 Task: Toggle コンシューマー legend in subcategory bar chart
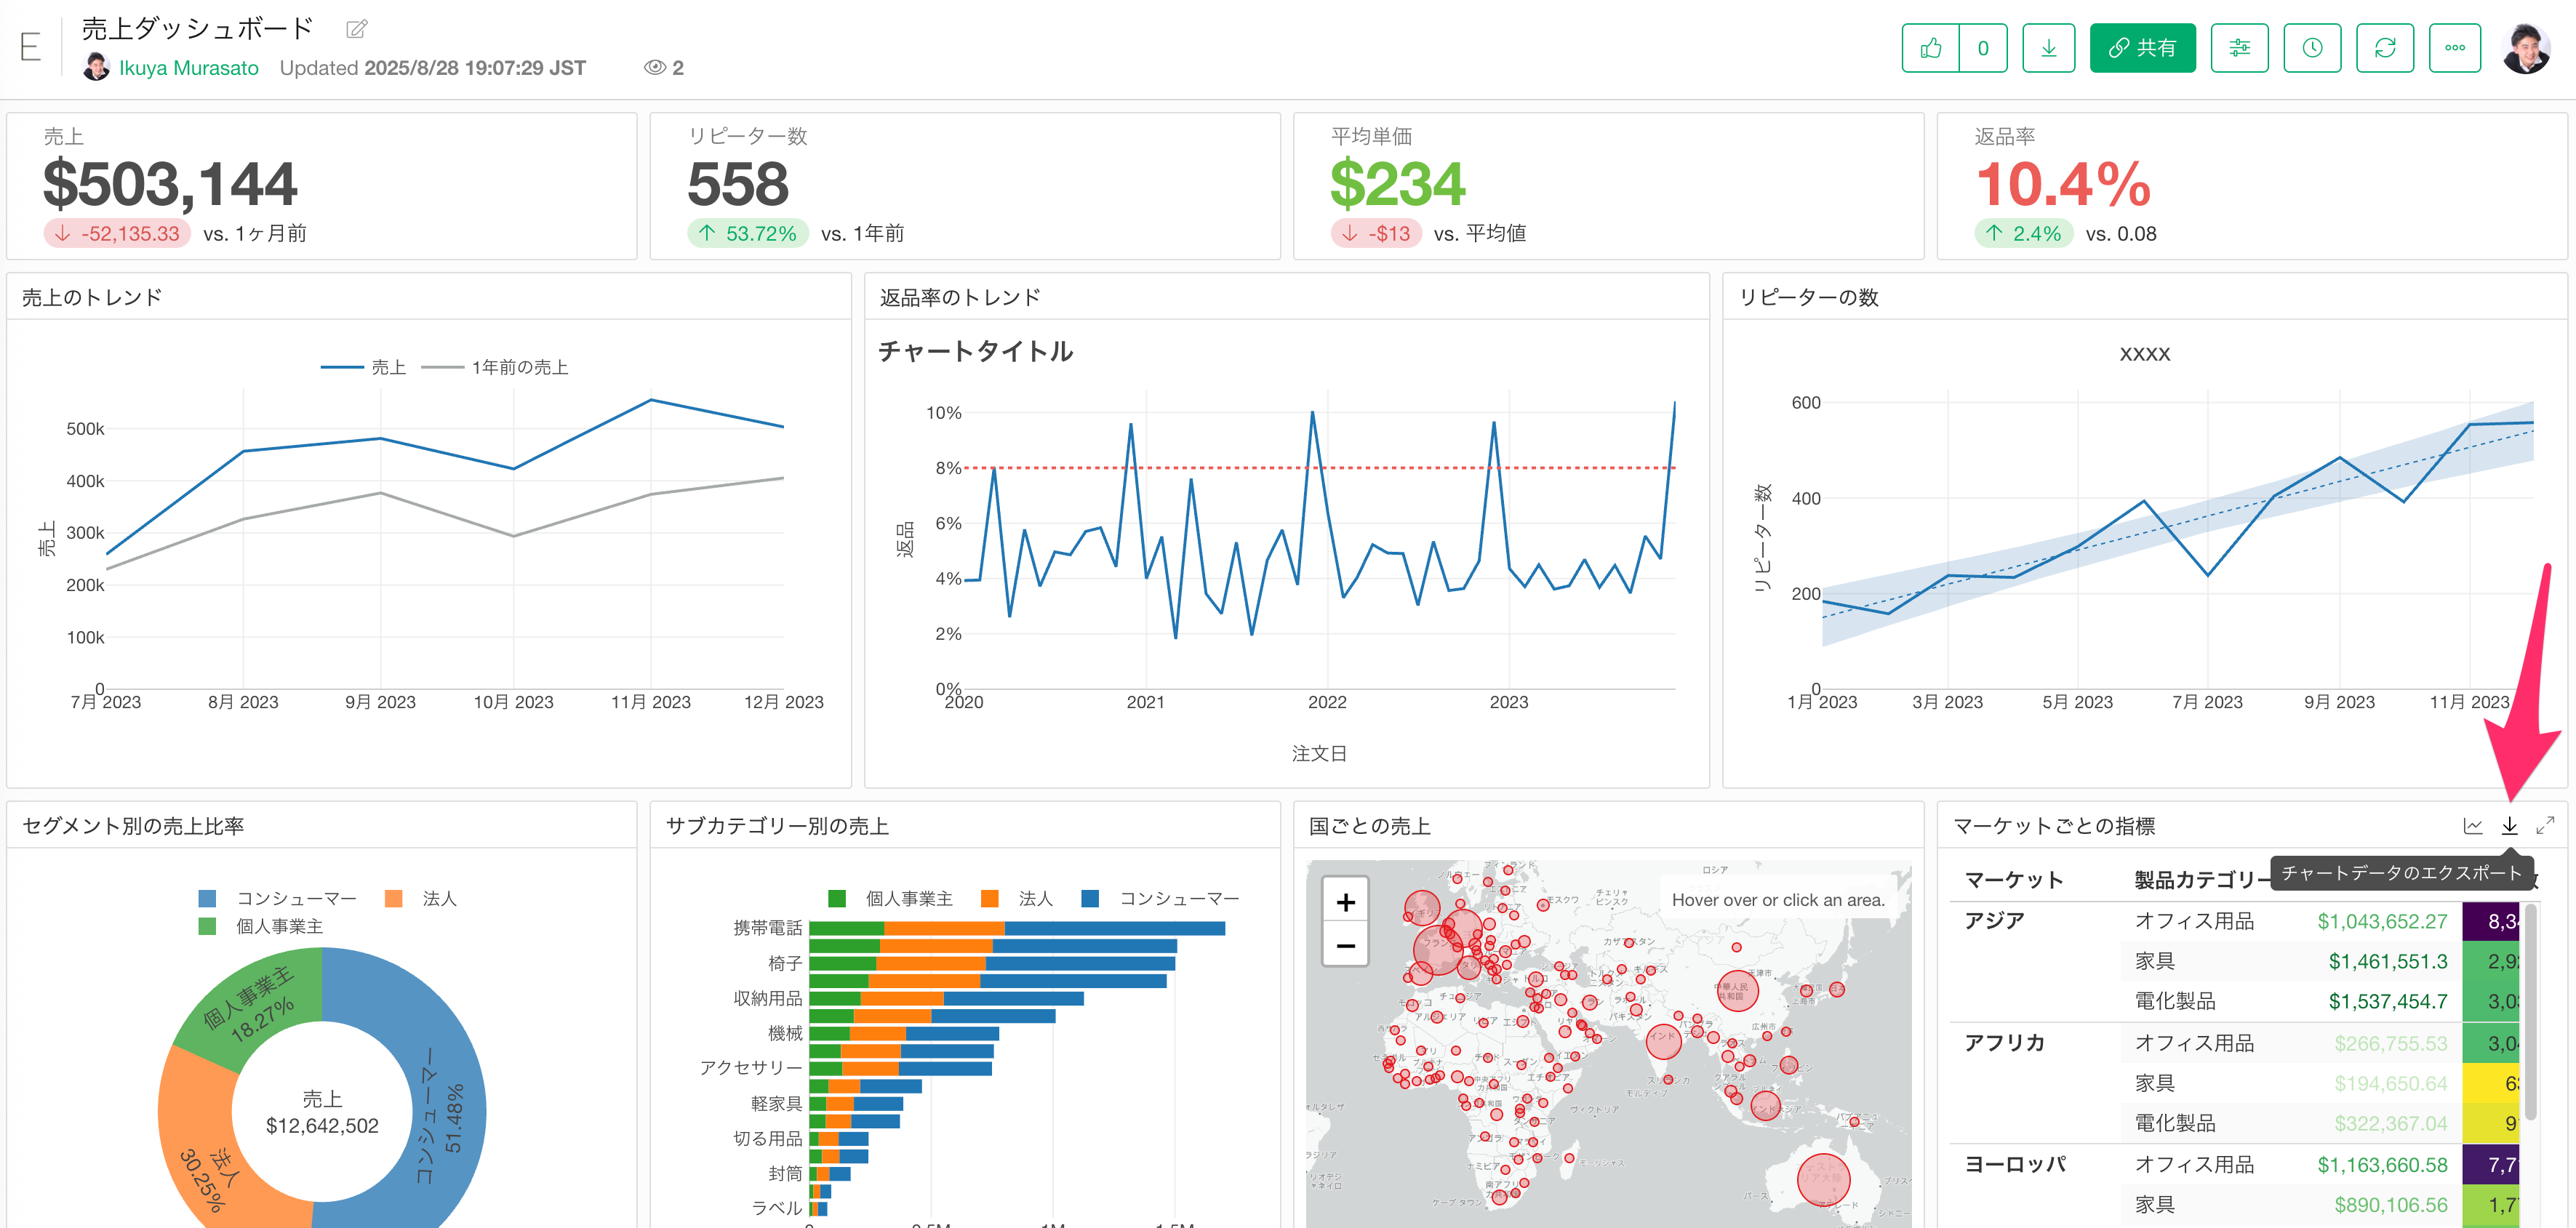[x=1160, y=898]
